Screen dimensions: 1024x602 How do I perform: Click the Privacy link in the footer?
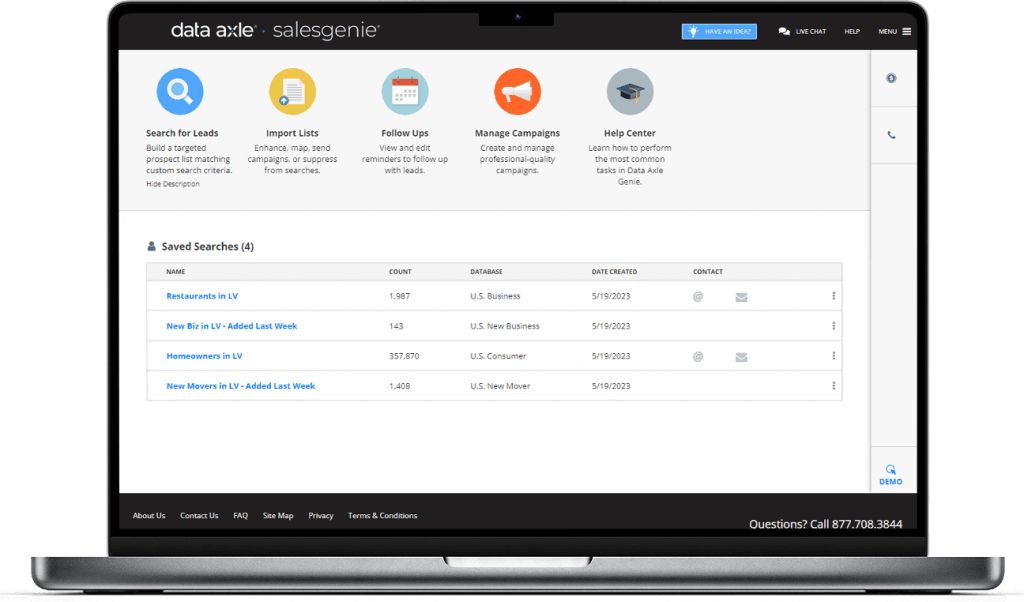click(321, 516)
